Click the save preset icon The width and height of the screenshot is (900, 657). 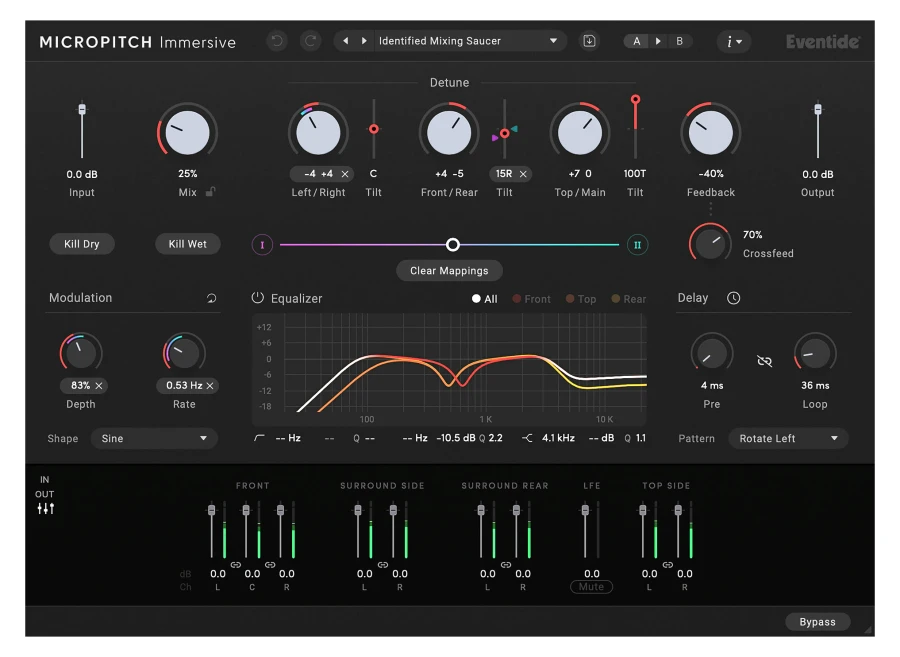(589, 41)
